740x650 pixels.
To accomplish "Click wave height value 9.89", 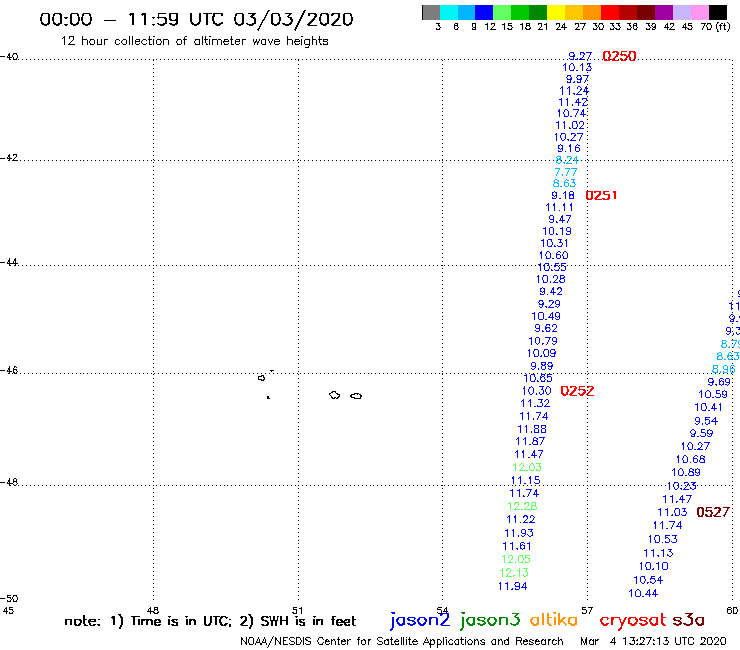I will pos(542,366).
